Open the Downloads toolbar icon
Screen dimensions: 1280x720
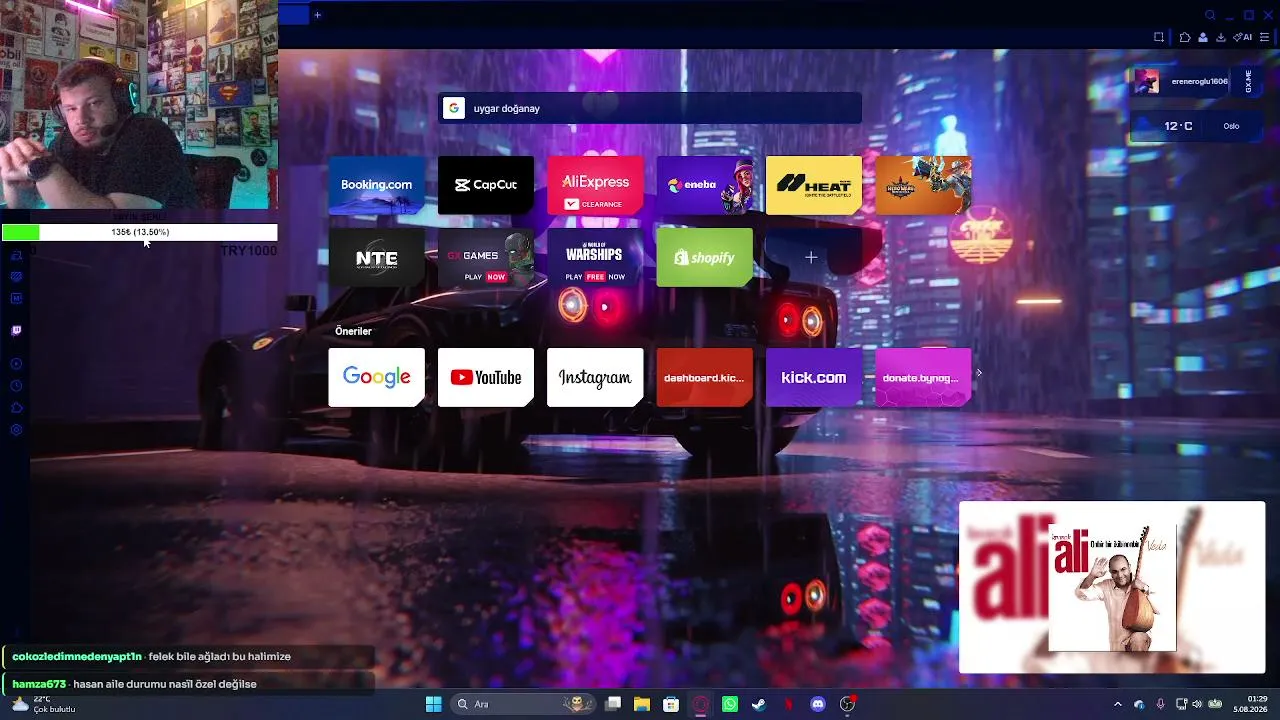[x=1221, y=37]
